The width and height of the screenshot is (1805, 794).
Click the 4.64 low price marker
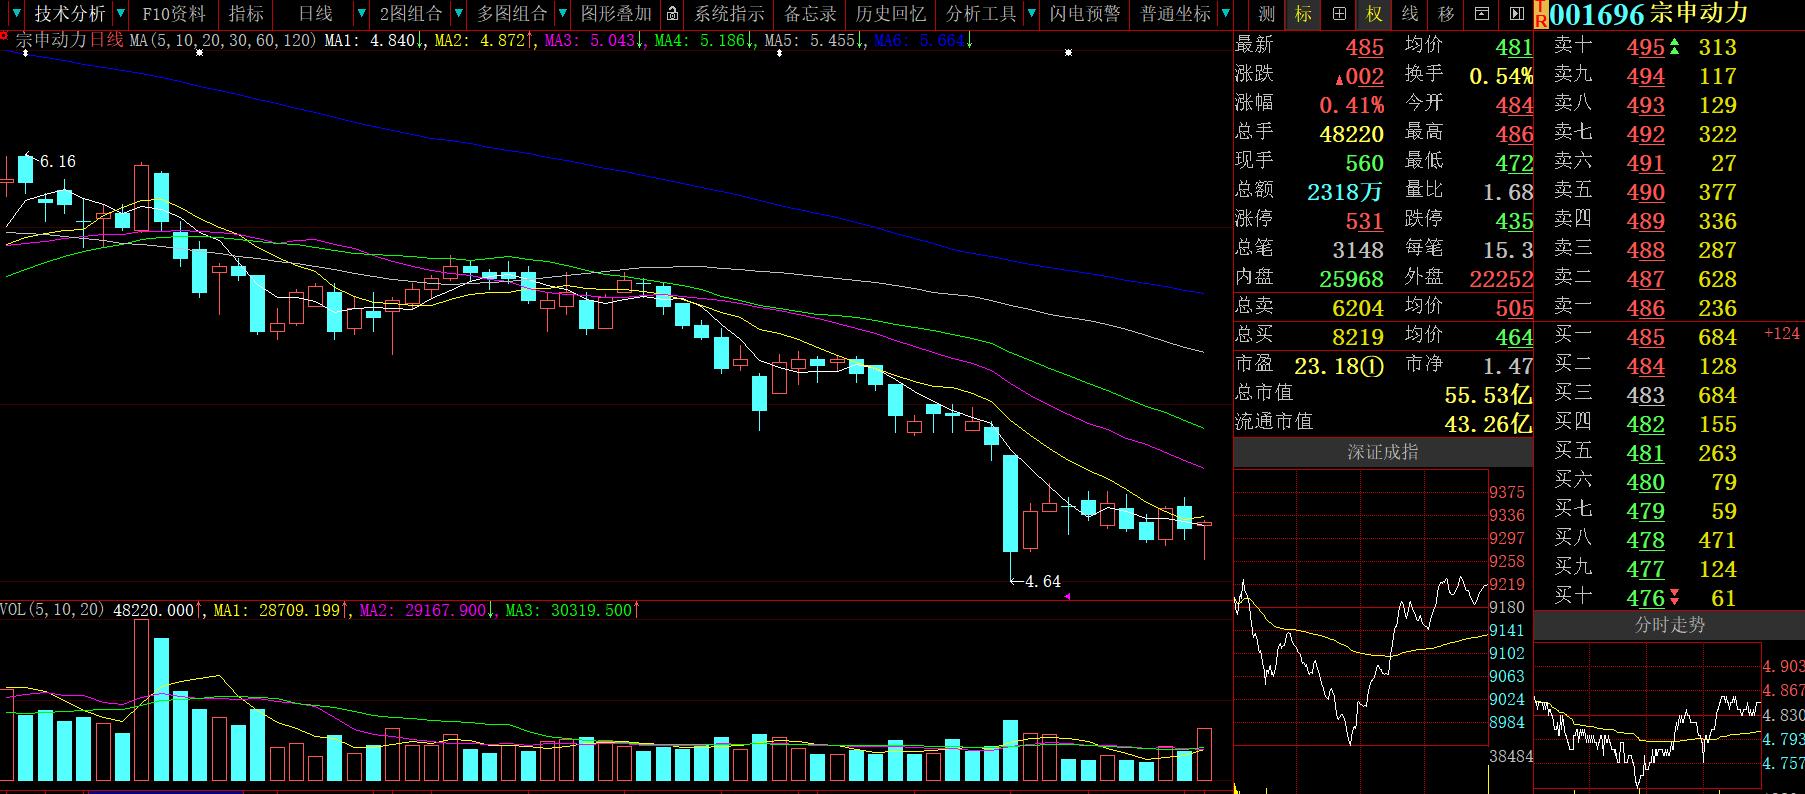[1042, 581]
